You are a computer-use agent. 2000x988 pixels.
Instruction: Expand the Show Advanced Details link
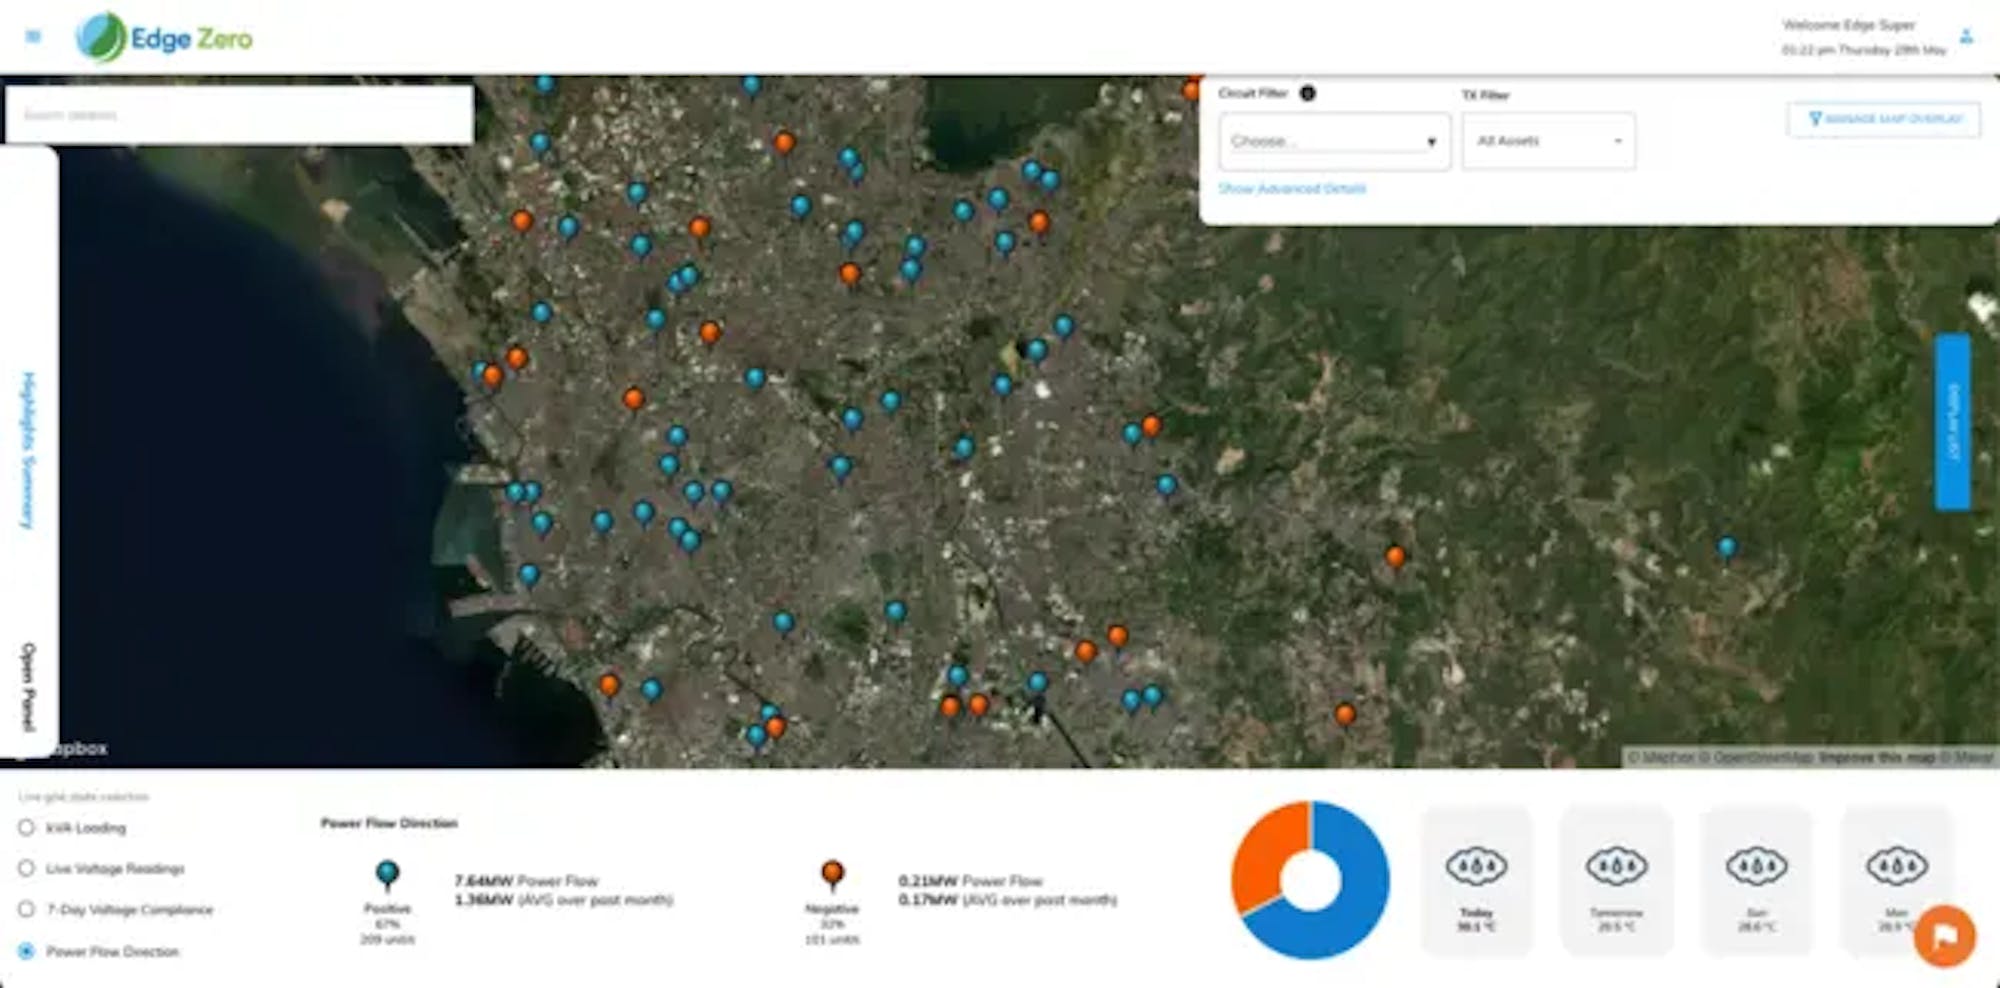click(1291, 189)
